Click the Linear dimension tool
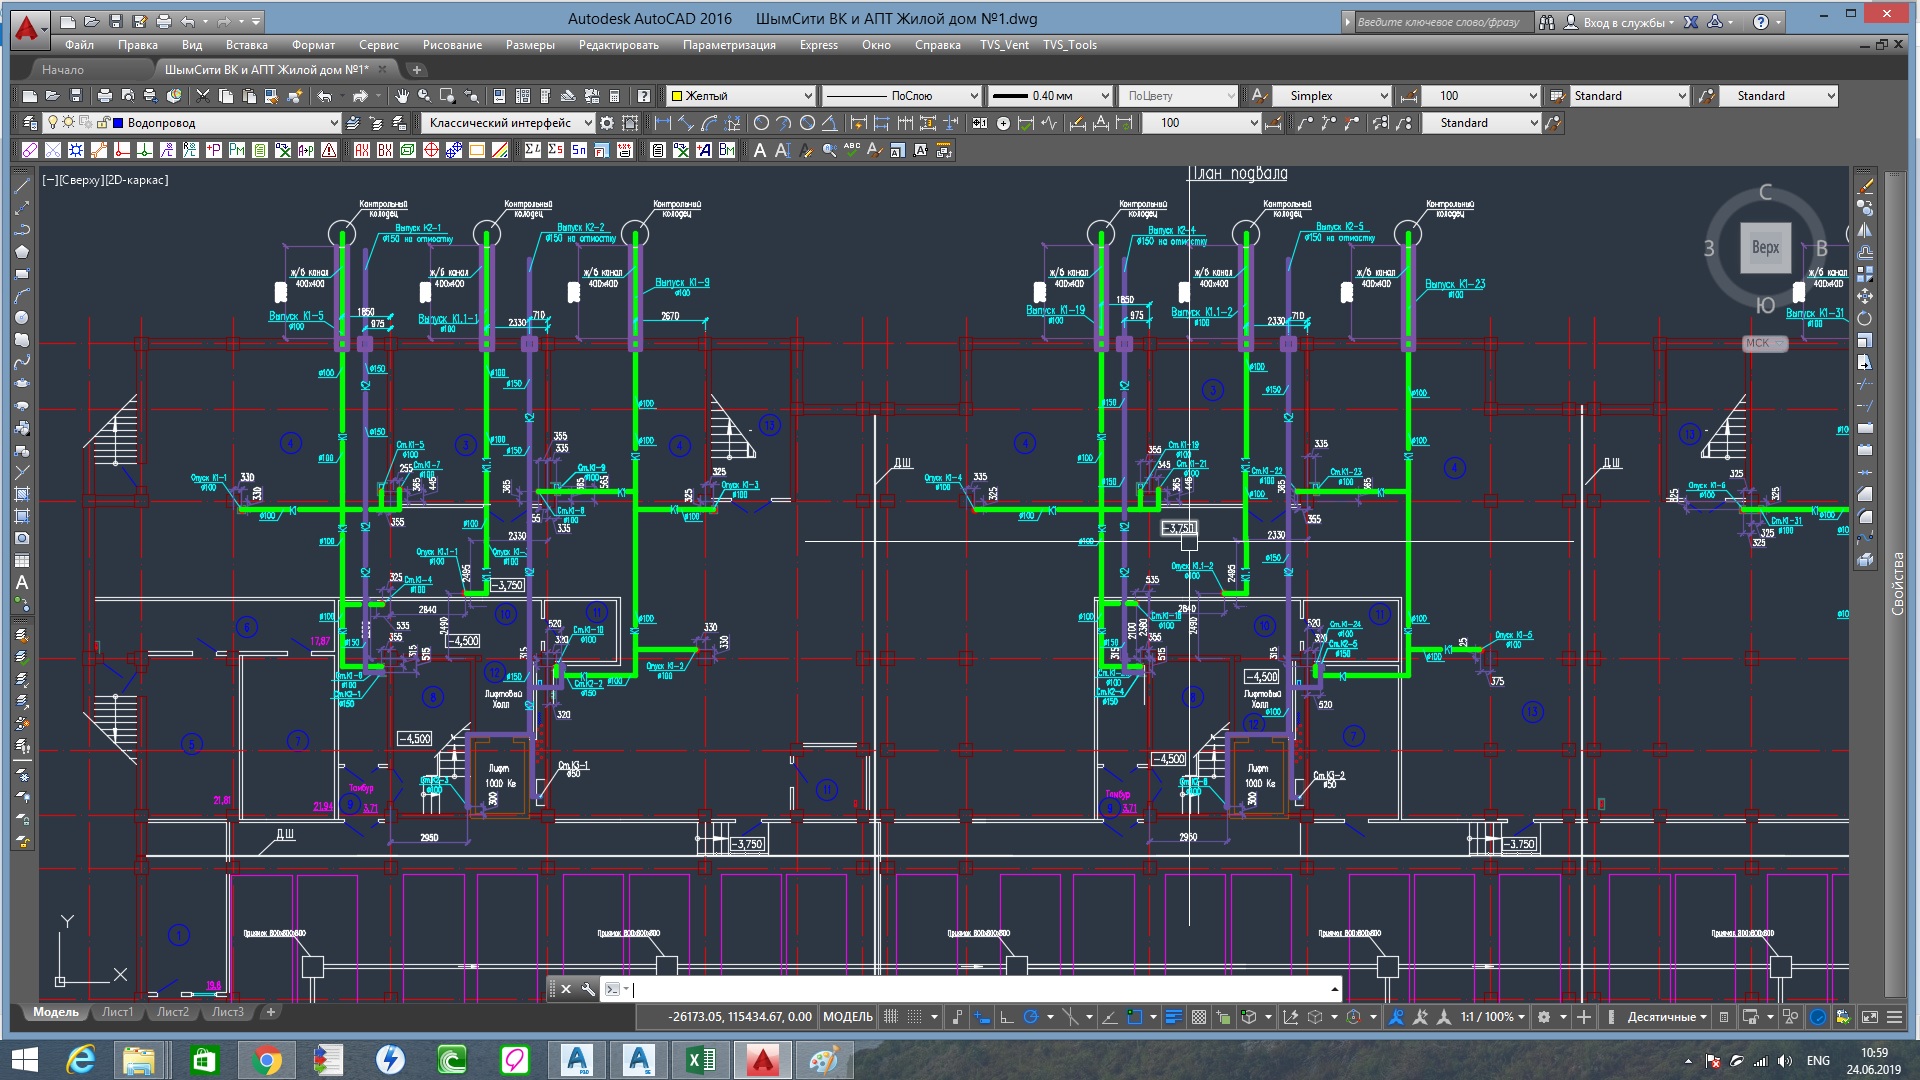 click(662, 123)
